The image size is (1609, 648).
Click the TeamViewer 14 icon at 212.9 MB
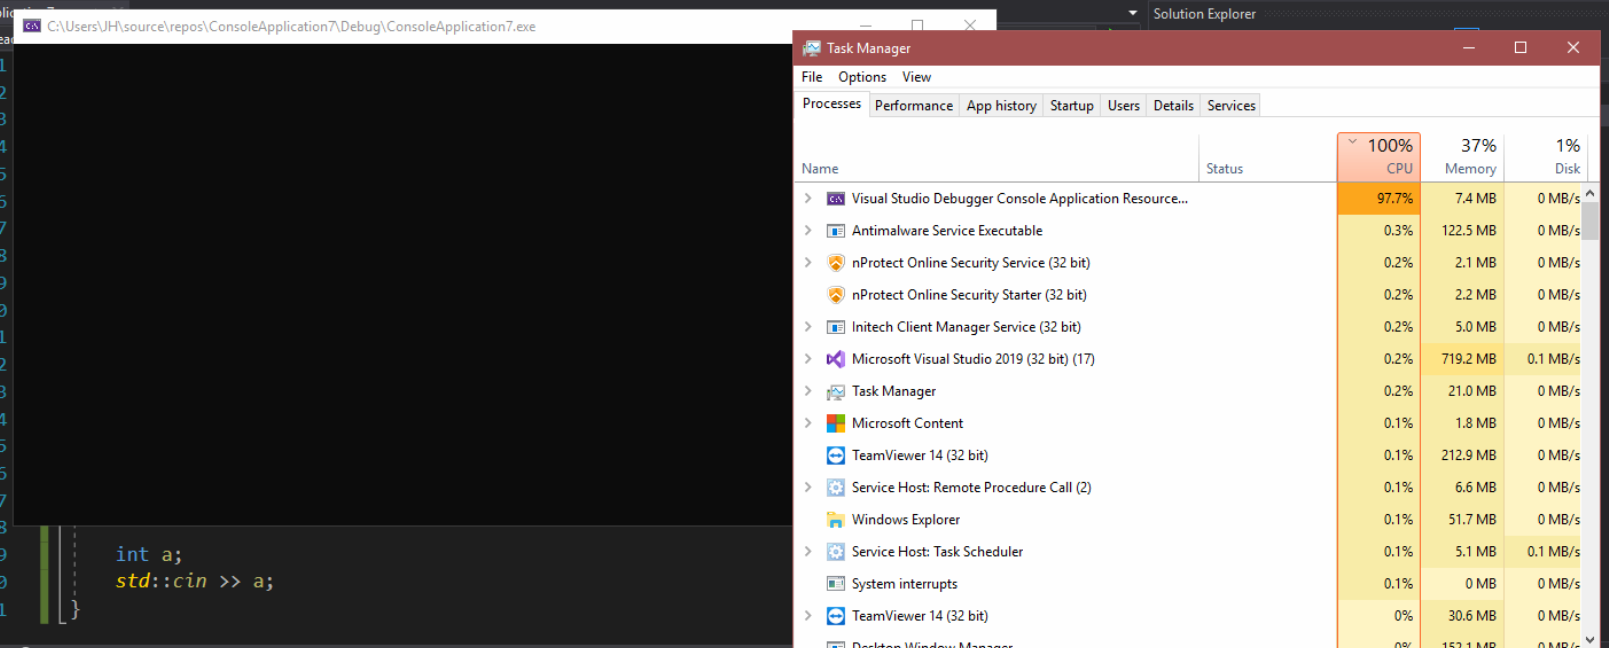[835, 455]
